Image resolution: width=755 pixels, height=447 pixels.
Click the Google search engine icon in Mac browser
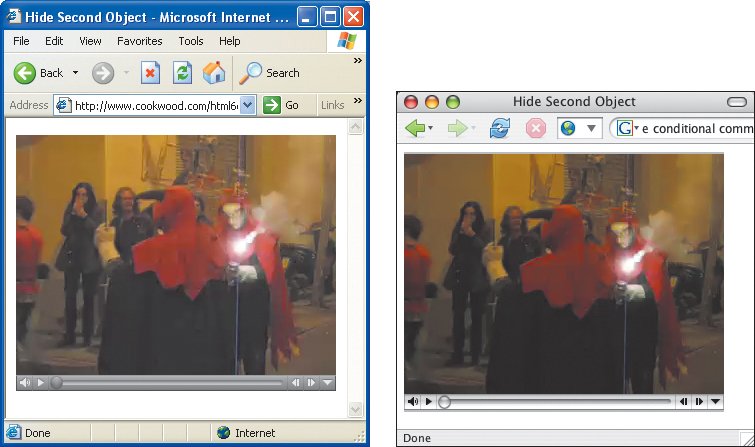pos(625,128)
